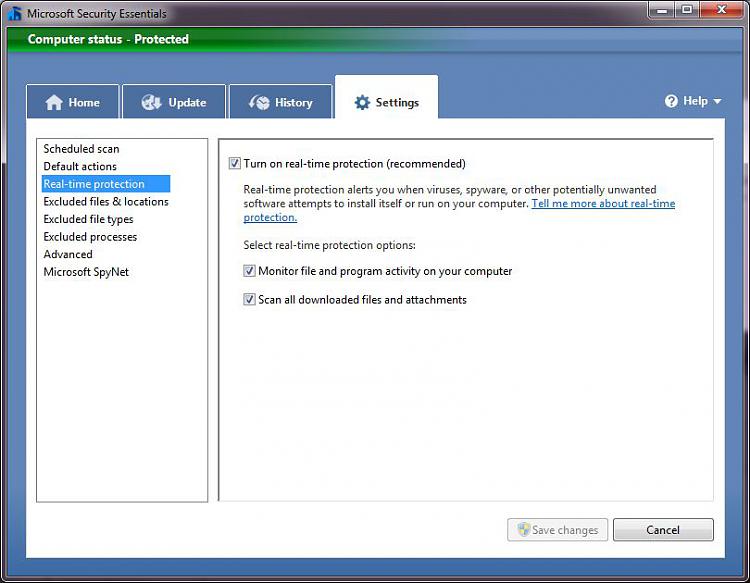750x583 pixels.
Task: Click Computer status - Protected banner text
Action: click(x=108, y=39)
